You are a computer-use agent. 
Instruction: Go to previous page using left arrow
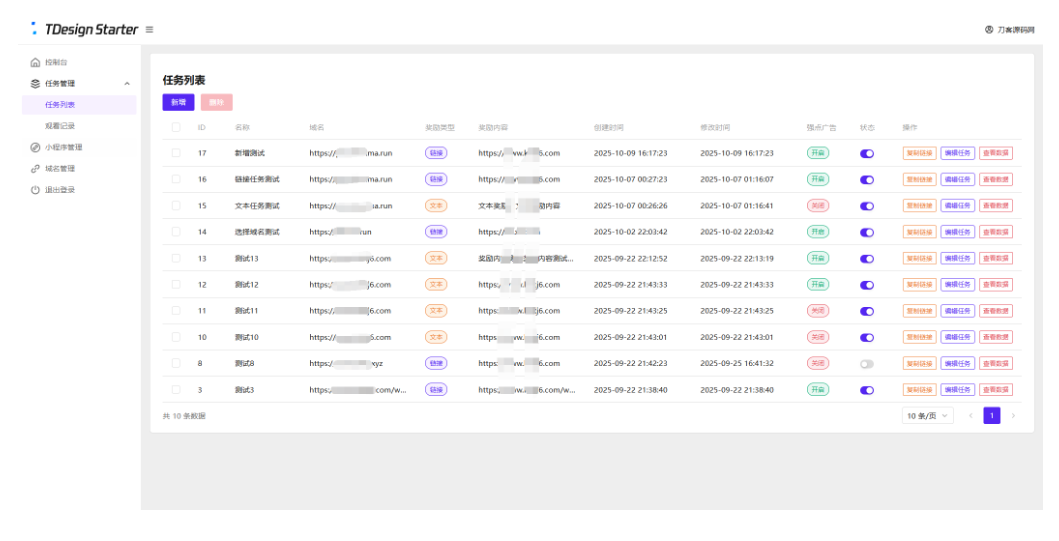(x=970, y=415)
